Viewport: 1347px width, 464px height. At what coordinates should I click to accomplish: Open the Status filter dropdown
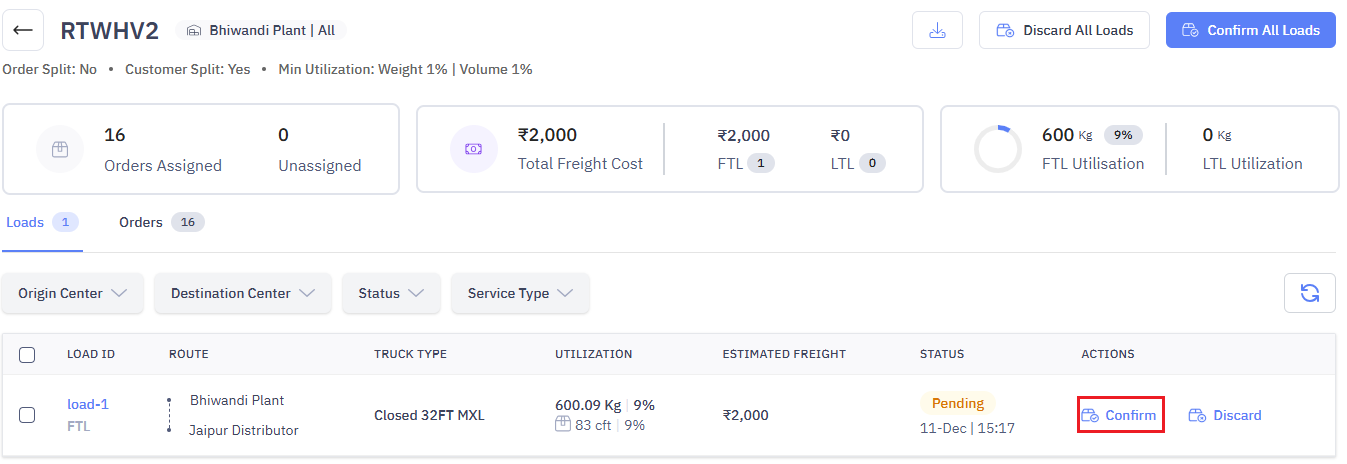pos(391,293)
